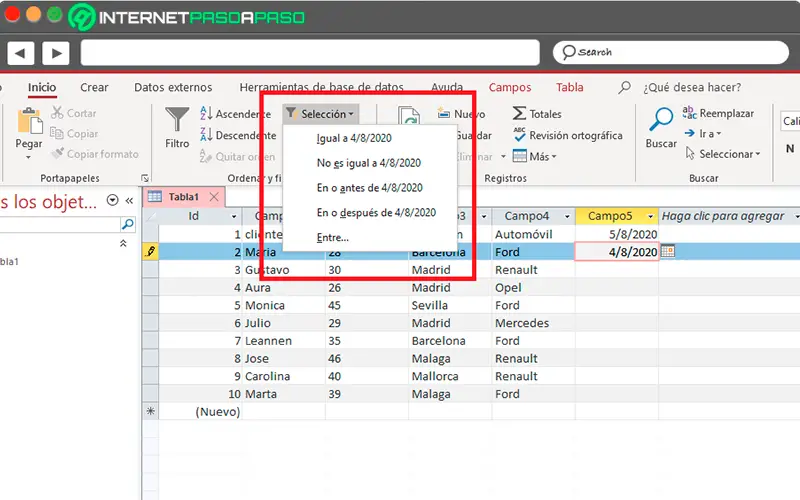The width and height of the screenshot is (800, 500).
Task: Close the Tabla1 tab
Action: pyautogui.click(x=214, y=196)
